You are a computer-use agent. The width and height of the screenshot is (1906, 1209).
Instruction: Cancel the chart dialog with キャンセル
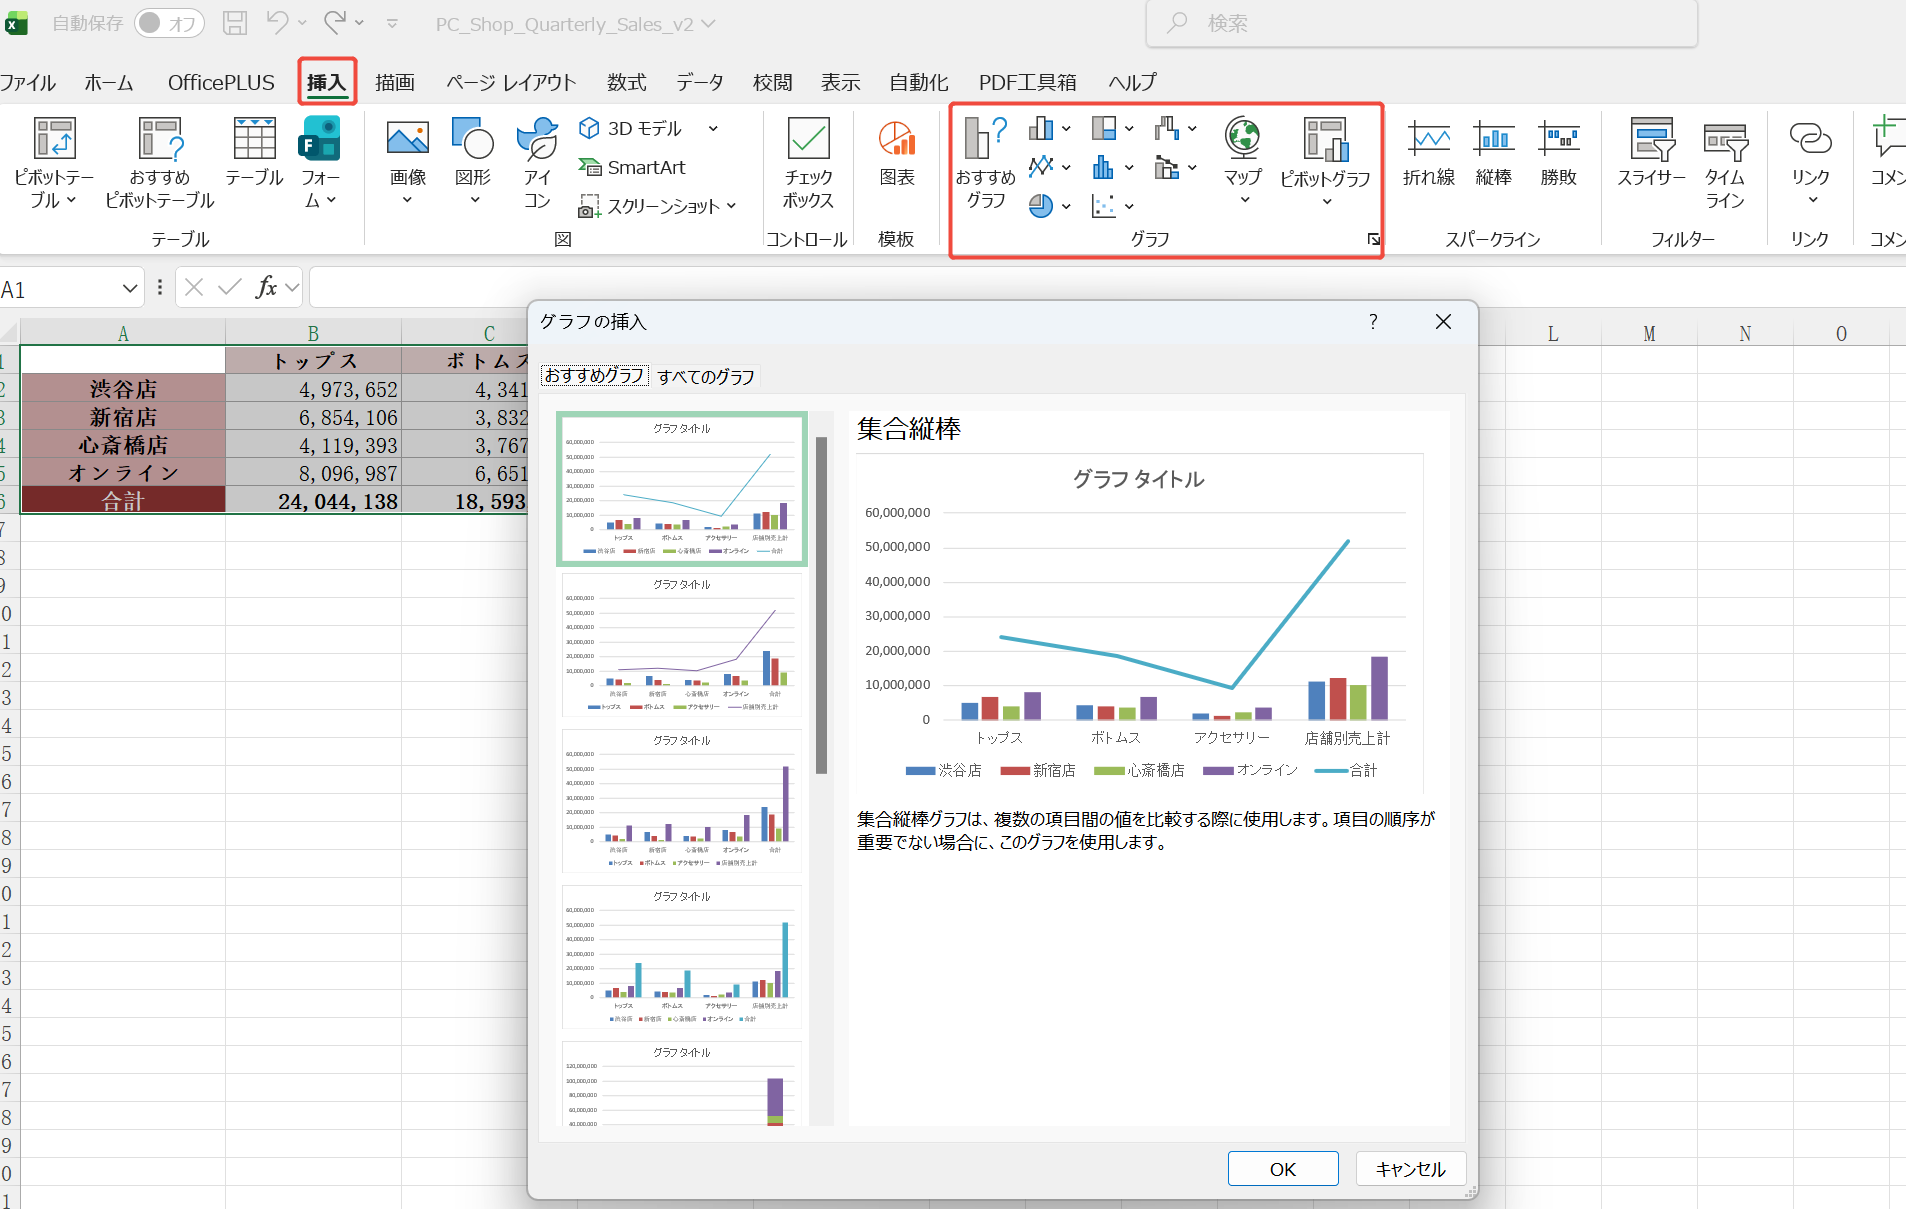[x=1411, y=1169]
